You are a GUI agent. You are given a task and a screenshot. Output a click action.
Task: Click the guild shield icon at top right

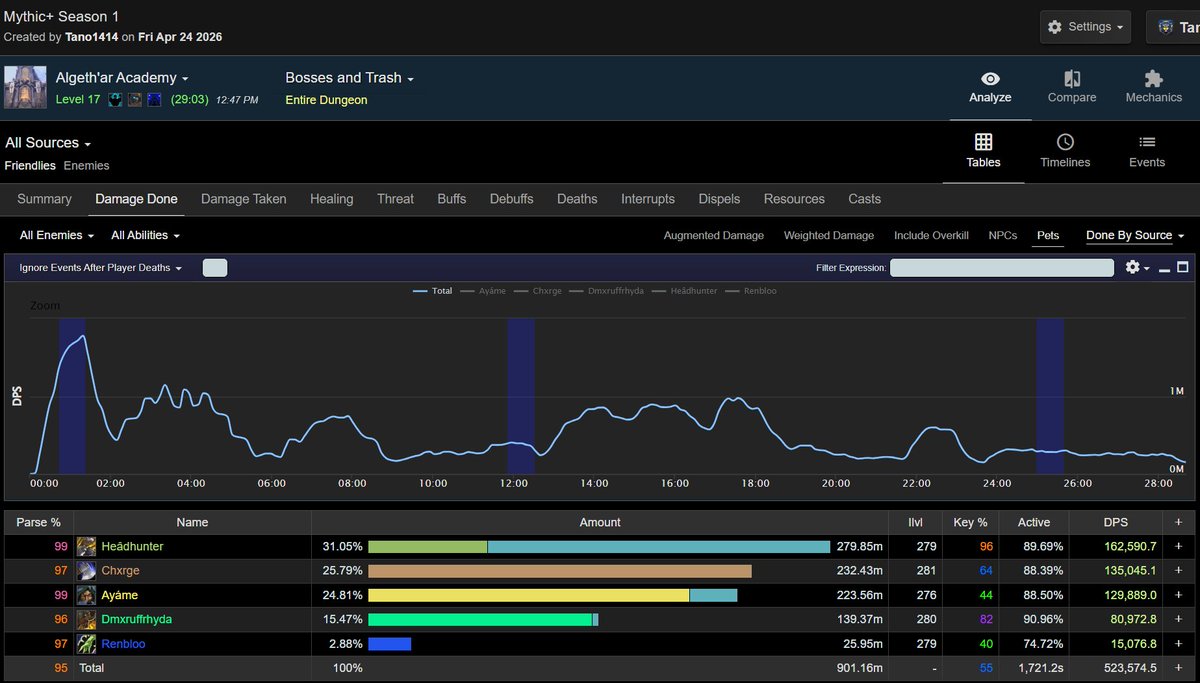click(1166, 27)
